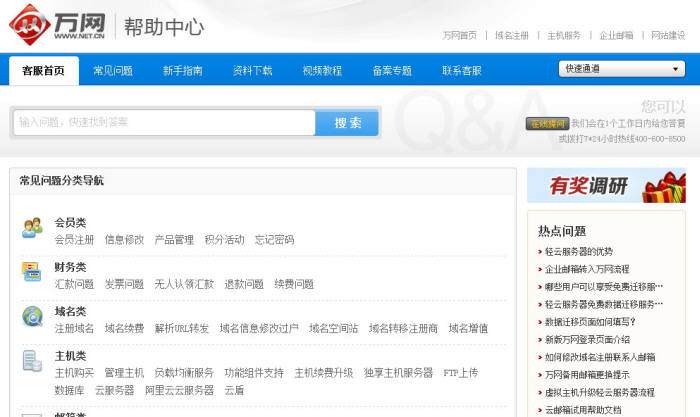Open the 域名空间站 link
Image resolution: width=700 pixels, height=417 pixels.
[x=333, y=329]
